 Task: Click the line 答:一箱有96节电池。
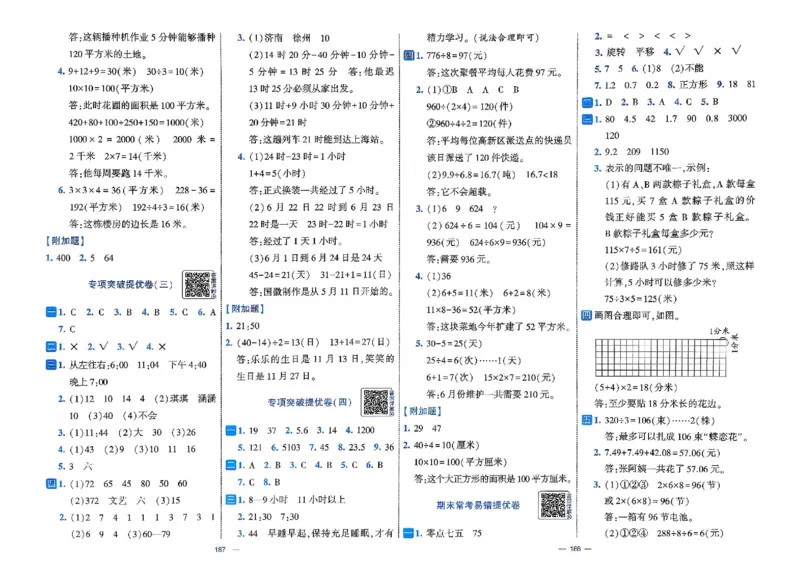click(649, 517)
